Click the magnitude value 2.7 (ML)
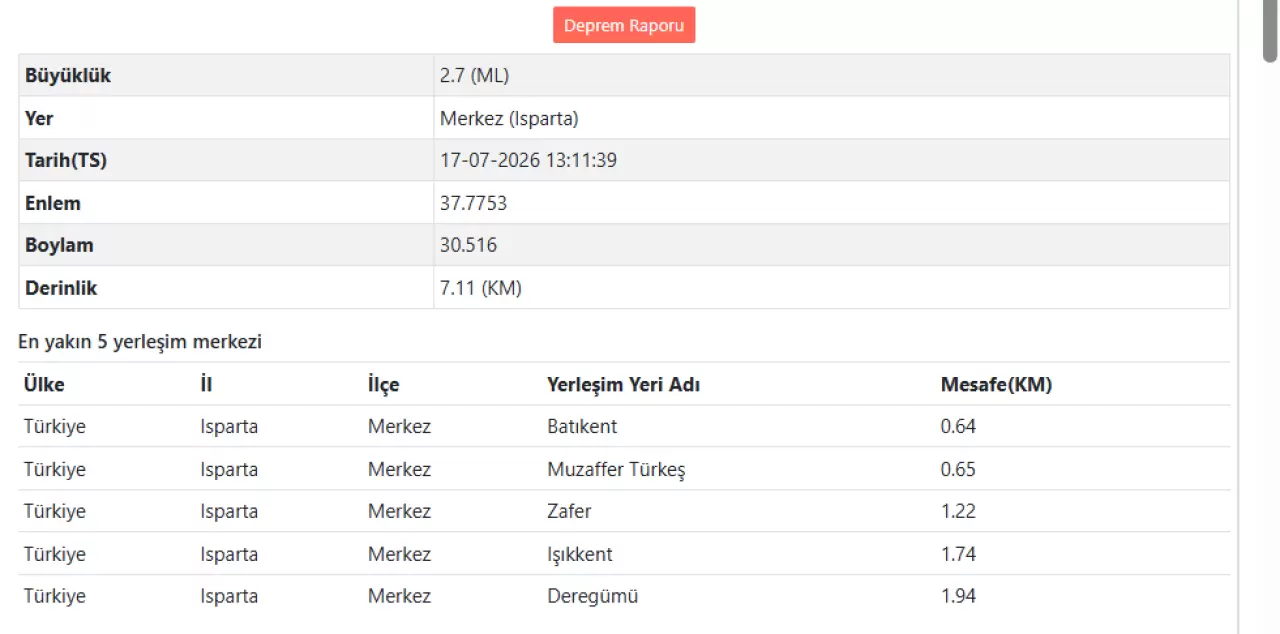 point(475,76)
